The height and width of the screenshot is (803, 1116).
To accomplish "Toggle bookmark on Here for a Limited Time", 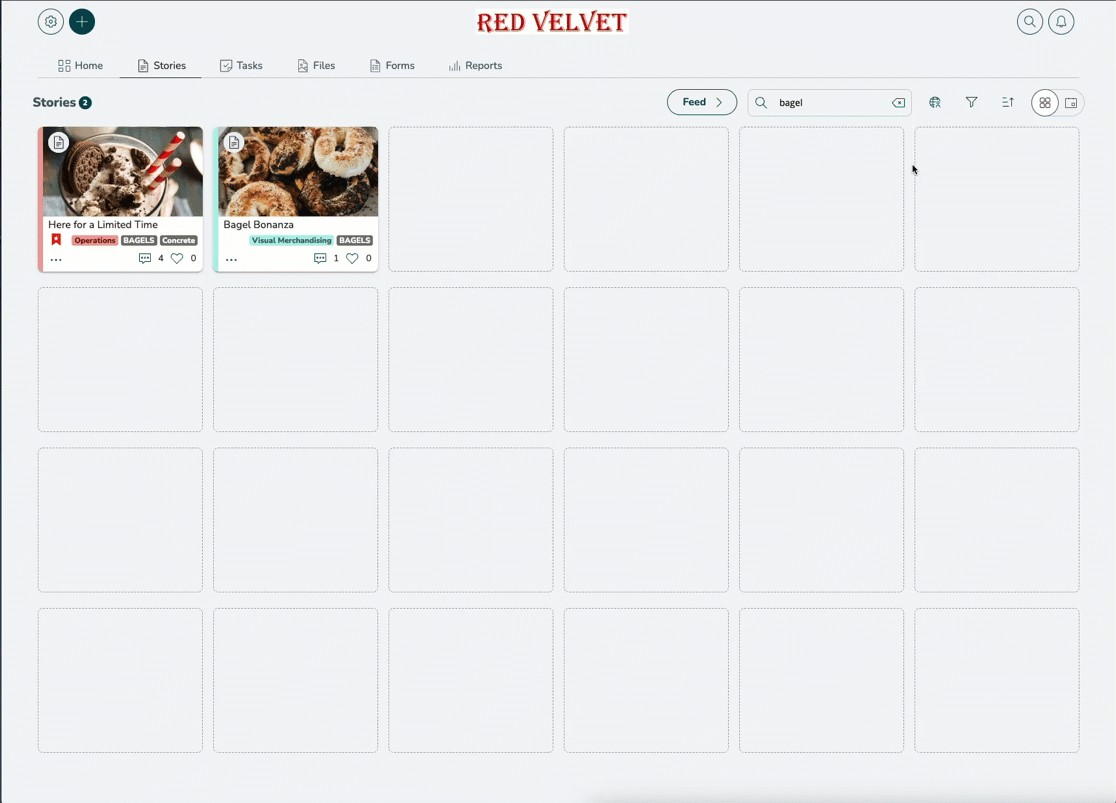I will tap(56, 240).
